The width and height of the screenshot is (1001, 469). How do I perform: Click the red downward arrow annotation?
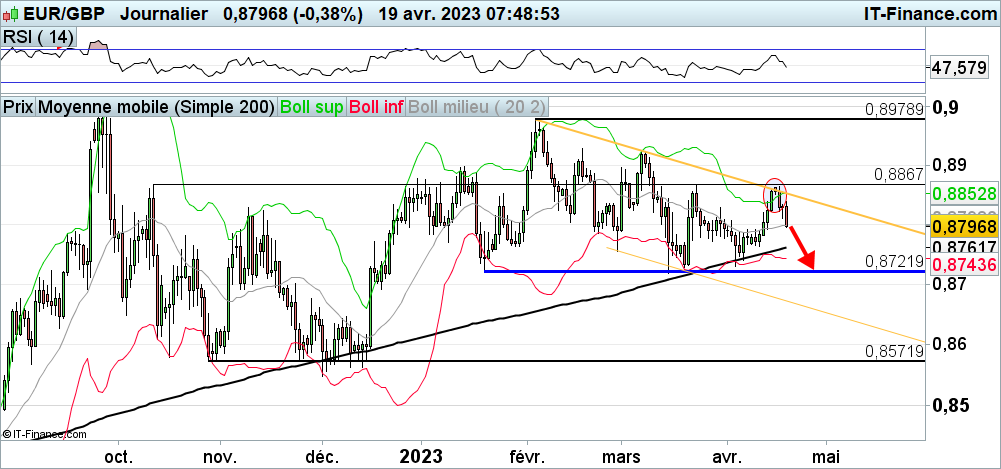(804, 248)
